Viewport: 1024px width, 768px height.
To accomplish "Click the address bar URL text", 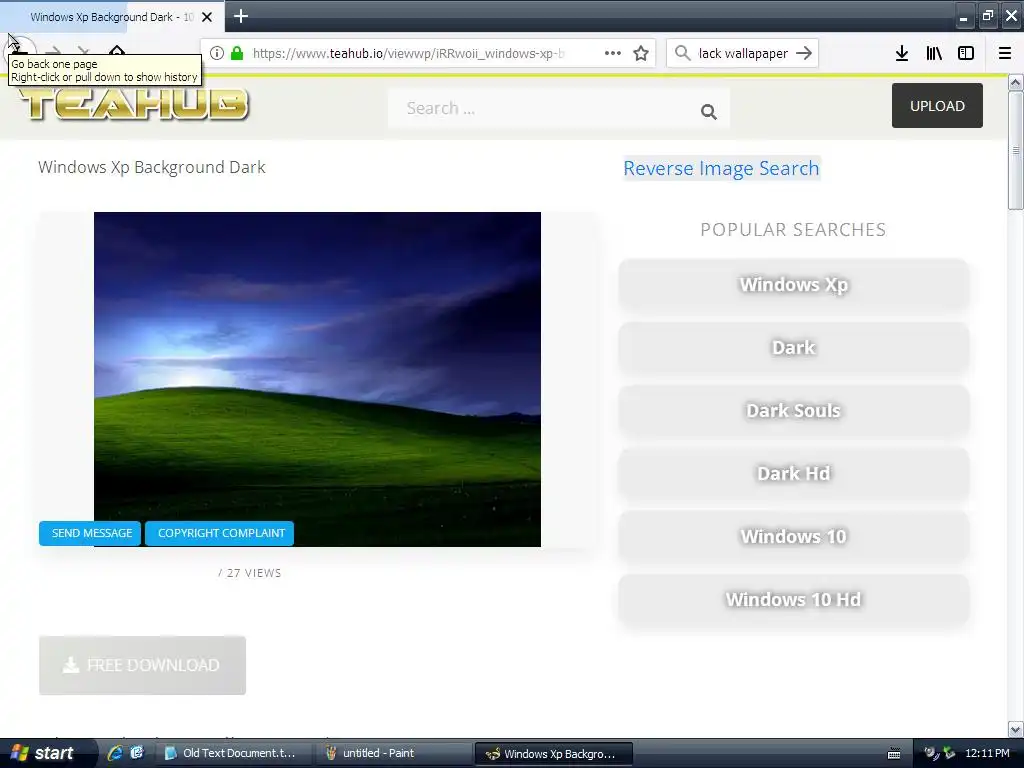I will [408, 54].
